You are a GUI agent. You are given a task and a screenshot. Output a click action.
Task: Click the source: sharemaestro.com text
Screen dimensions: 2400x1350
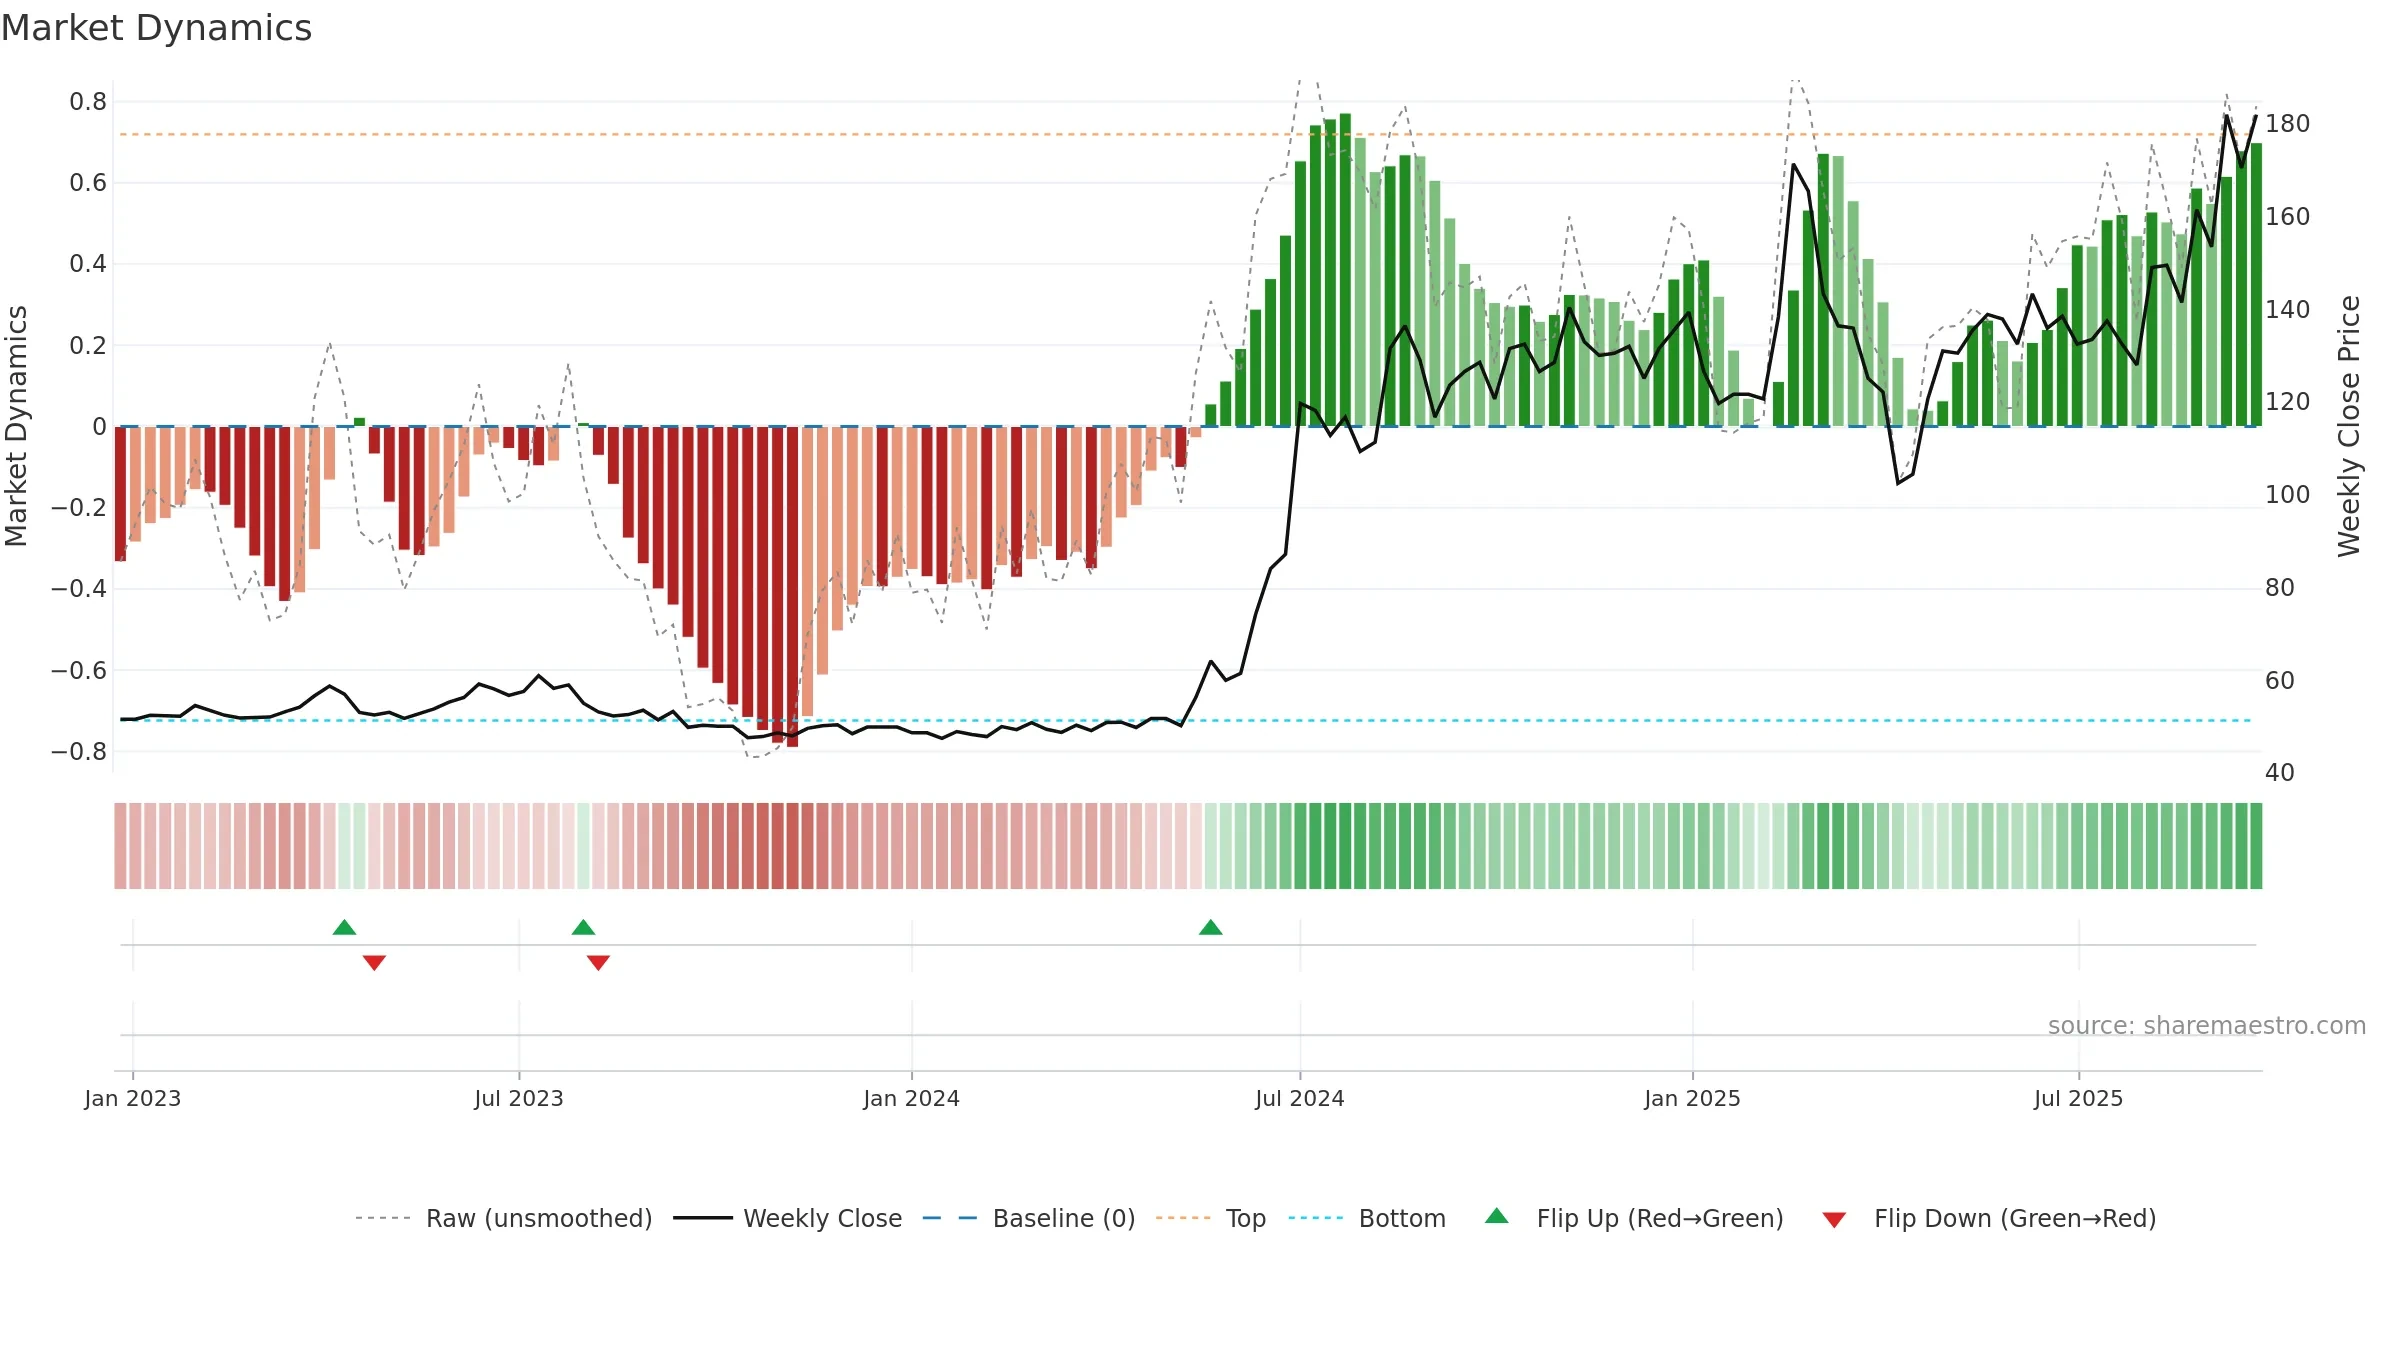coord(2206,1025)
